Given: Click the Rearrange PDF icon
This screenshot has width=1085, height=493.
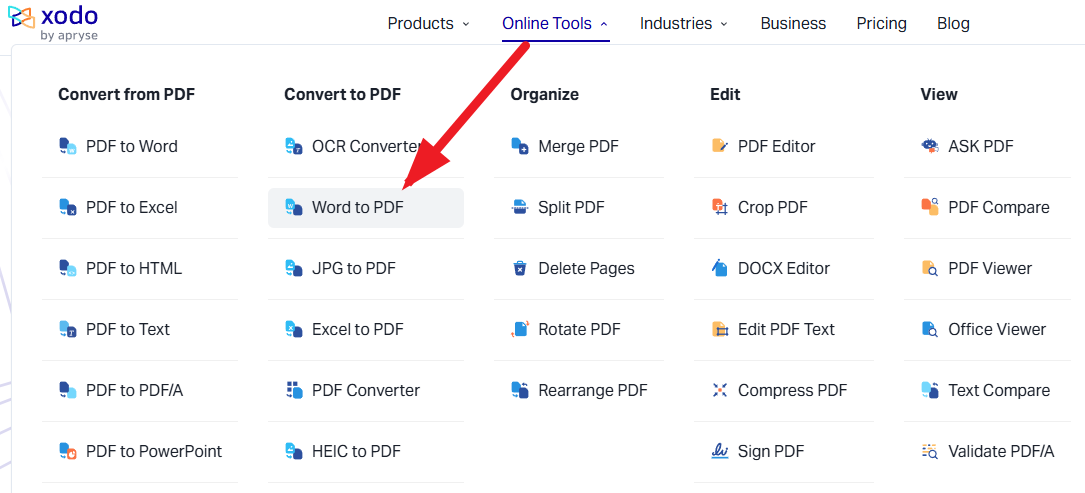Looking at the screenshot, I should click(x=520, y=390).
